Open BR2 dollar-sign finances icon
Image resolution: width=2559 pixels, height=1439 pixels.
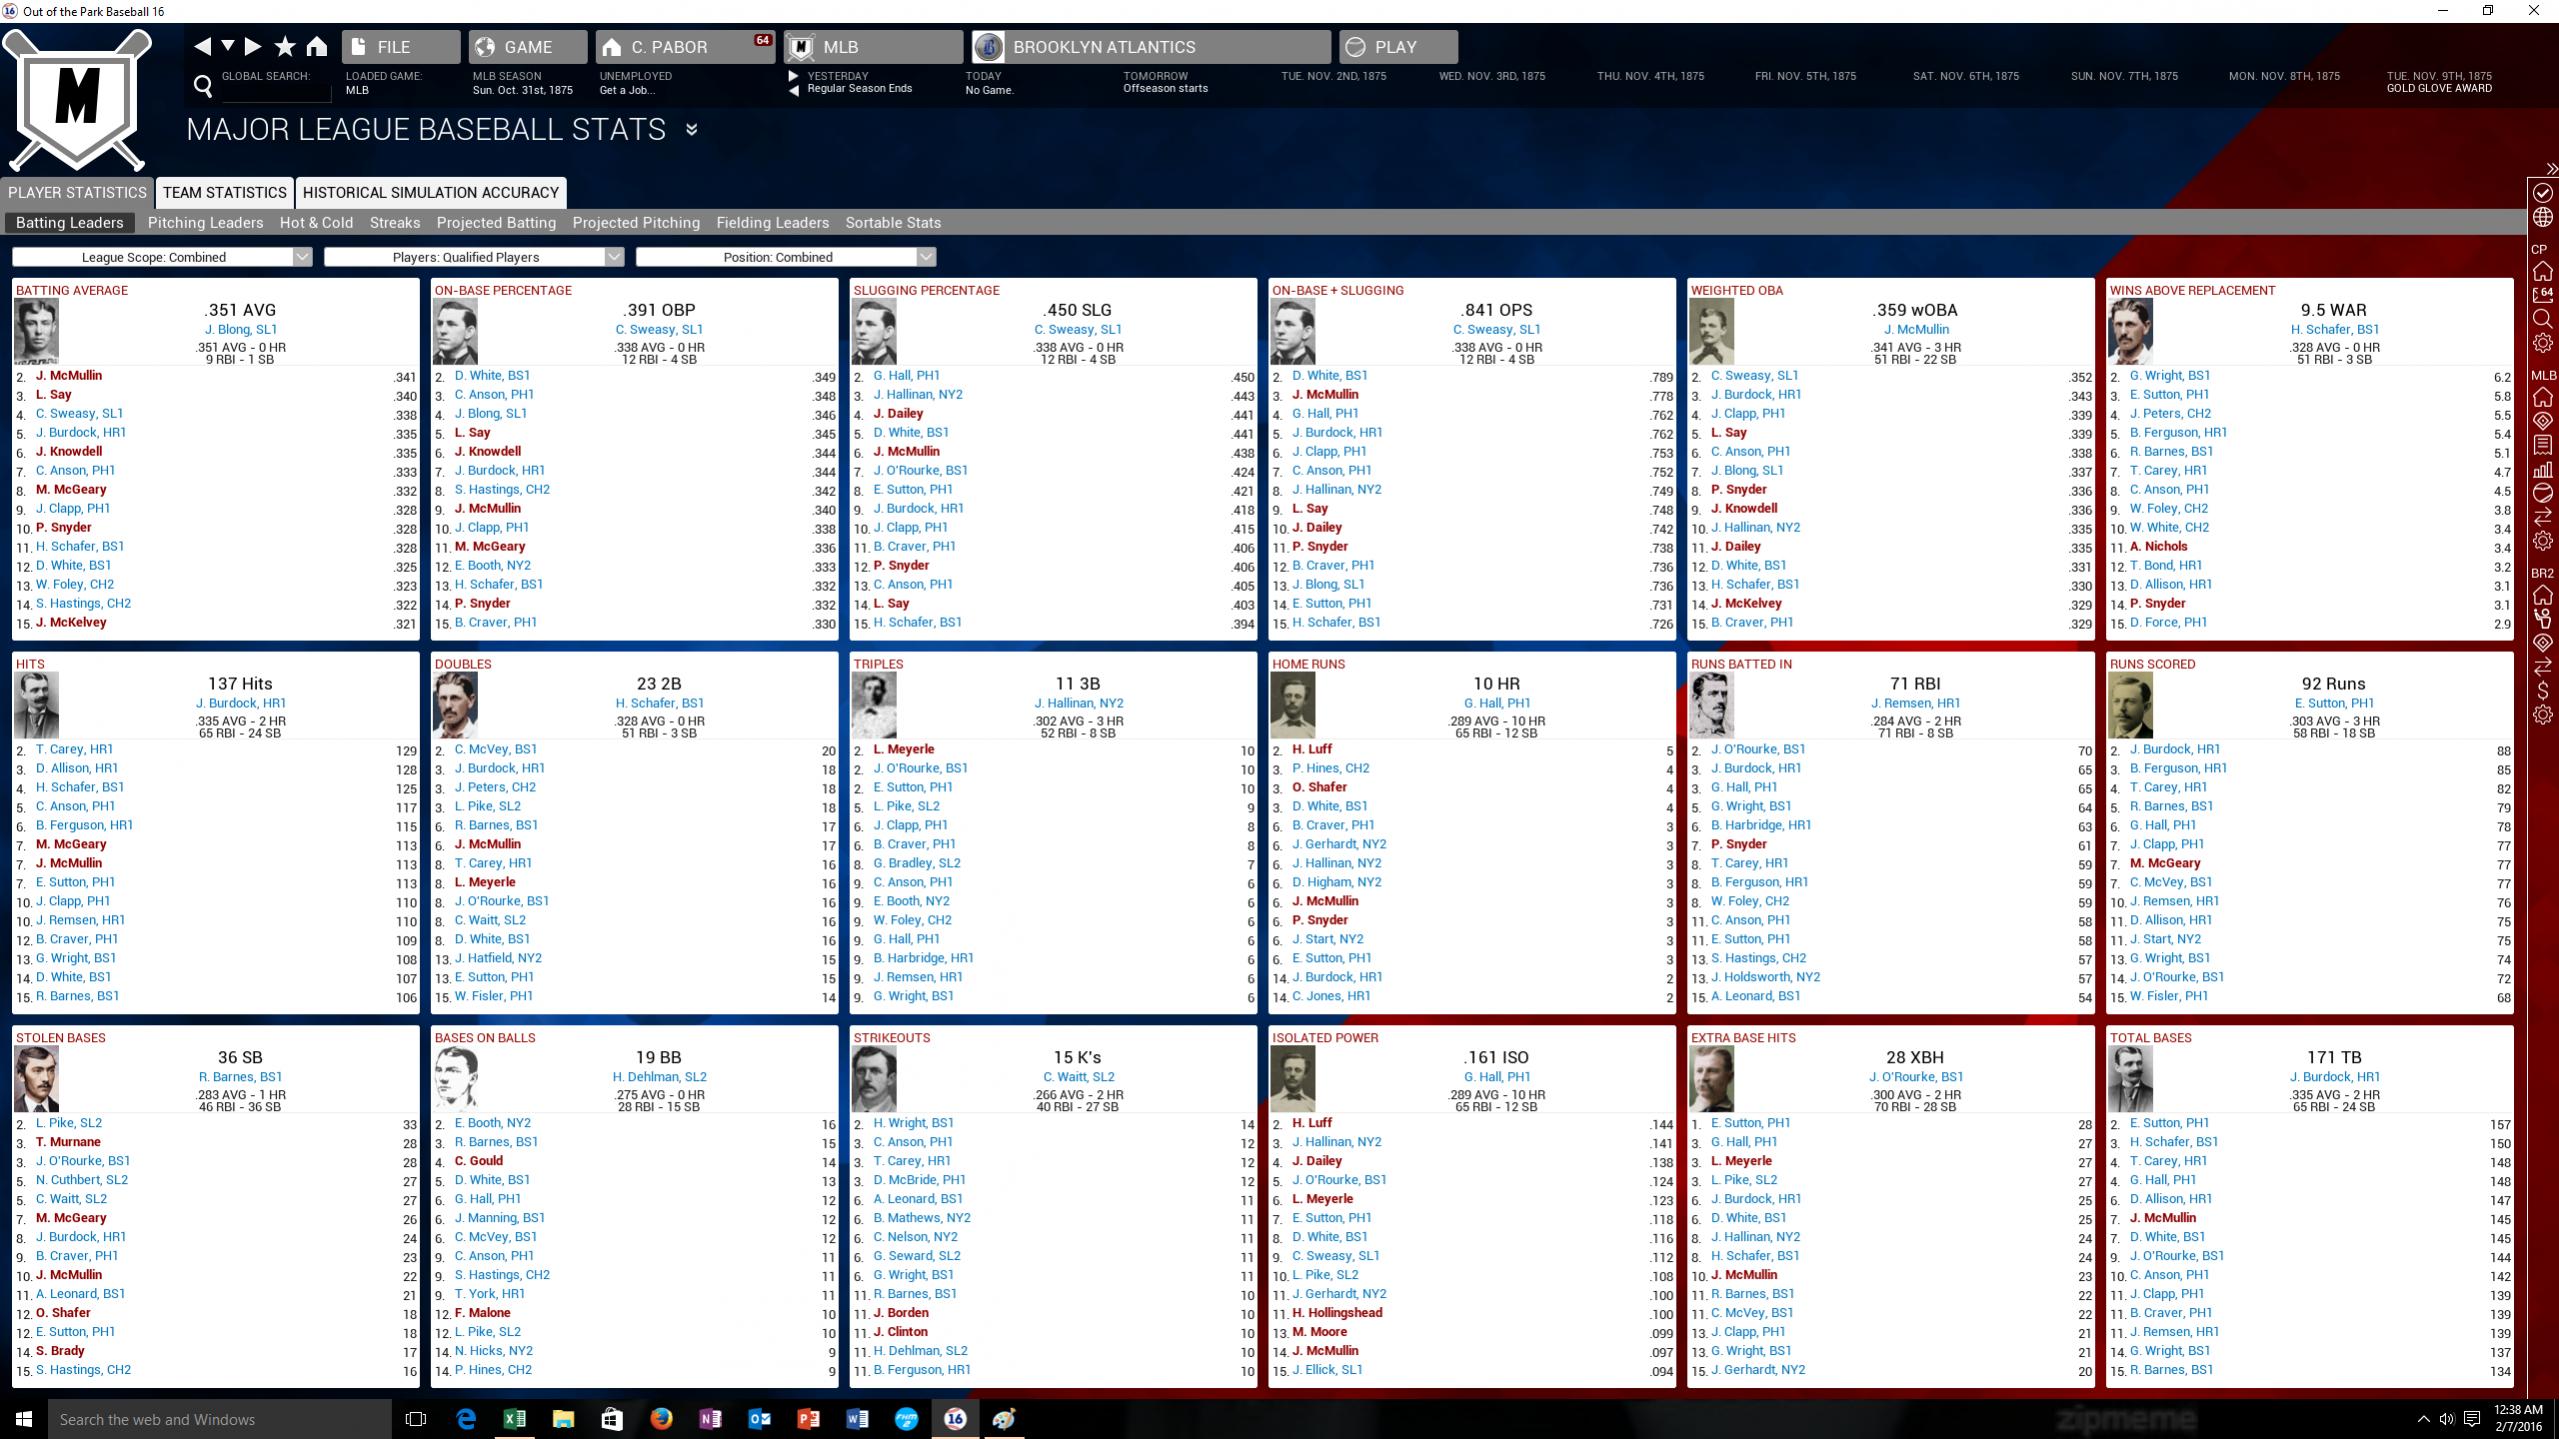click(2543, 691)
